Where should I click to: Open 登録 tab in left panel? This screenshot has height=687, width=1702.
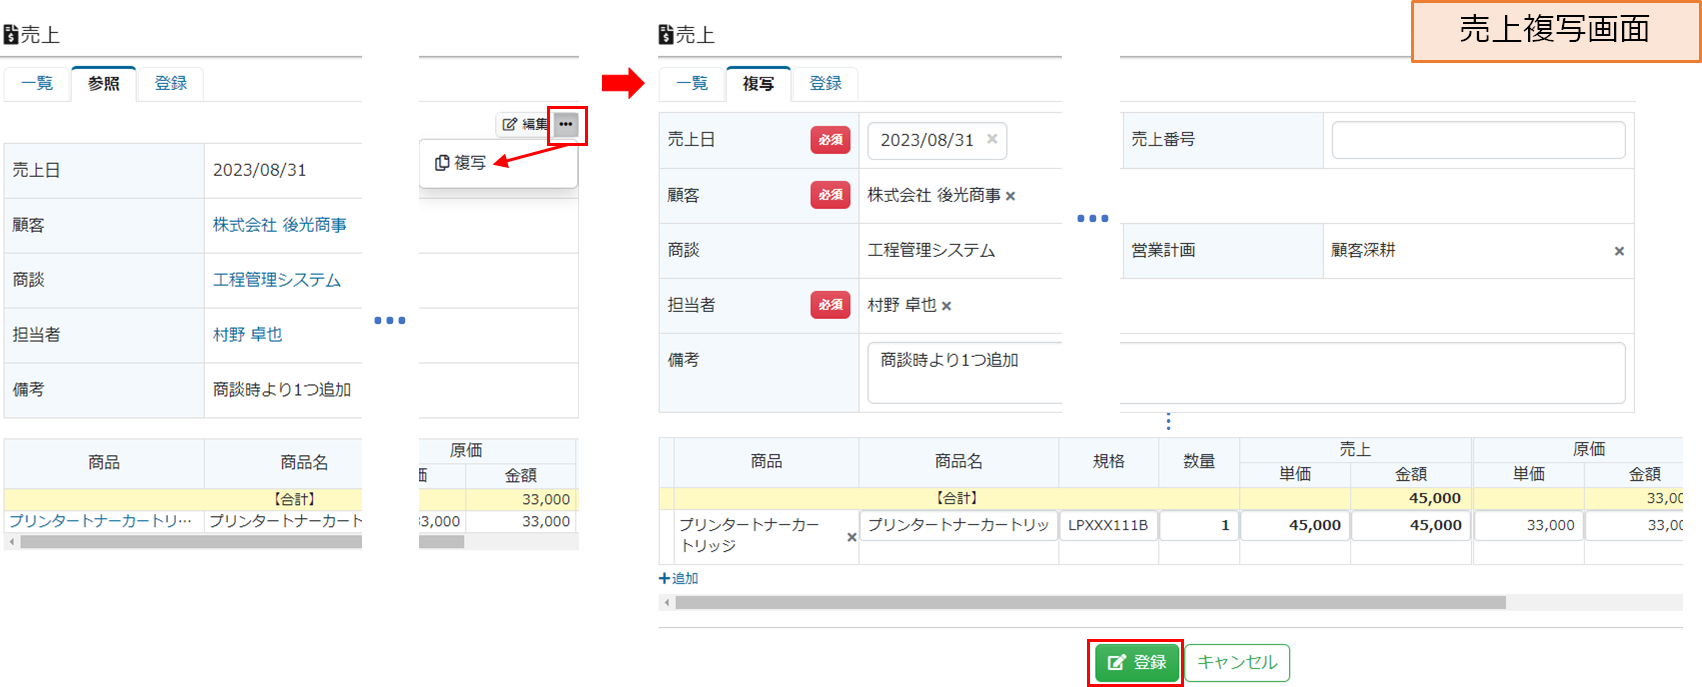pos(170,83)
